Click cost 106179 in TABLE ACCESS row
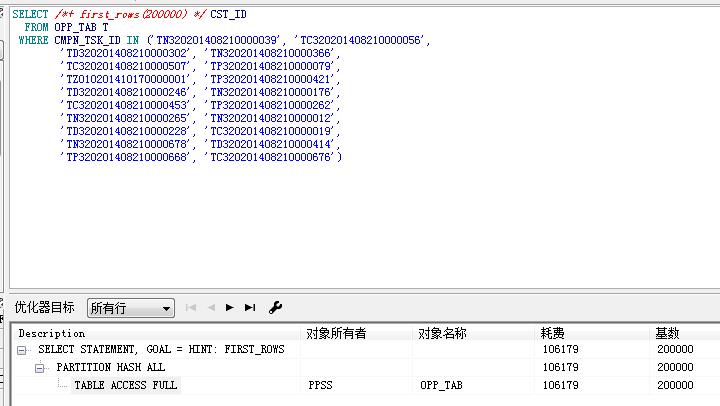 [x=561, y=385]
